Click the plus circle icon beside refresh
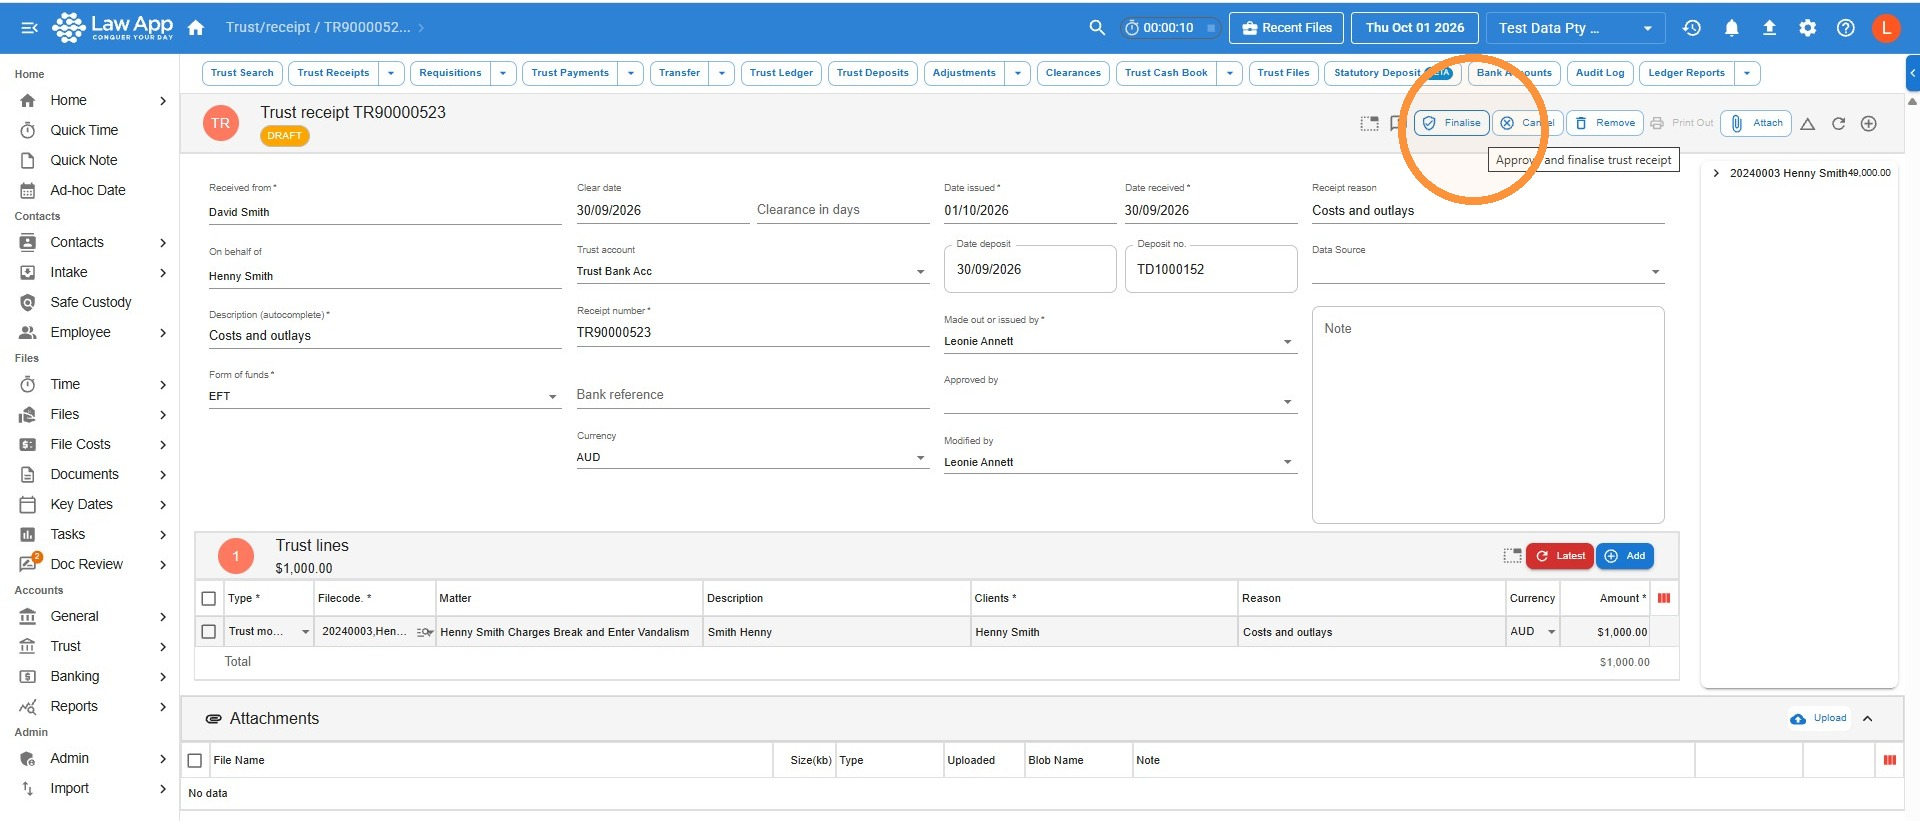The height and width of the screenshot is (821, 1920). click(x=1868, y=124)
